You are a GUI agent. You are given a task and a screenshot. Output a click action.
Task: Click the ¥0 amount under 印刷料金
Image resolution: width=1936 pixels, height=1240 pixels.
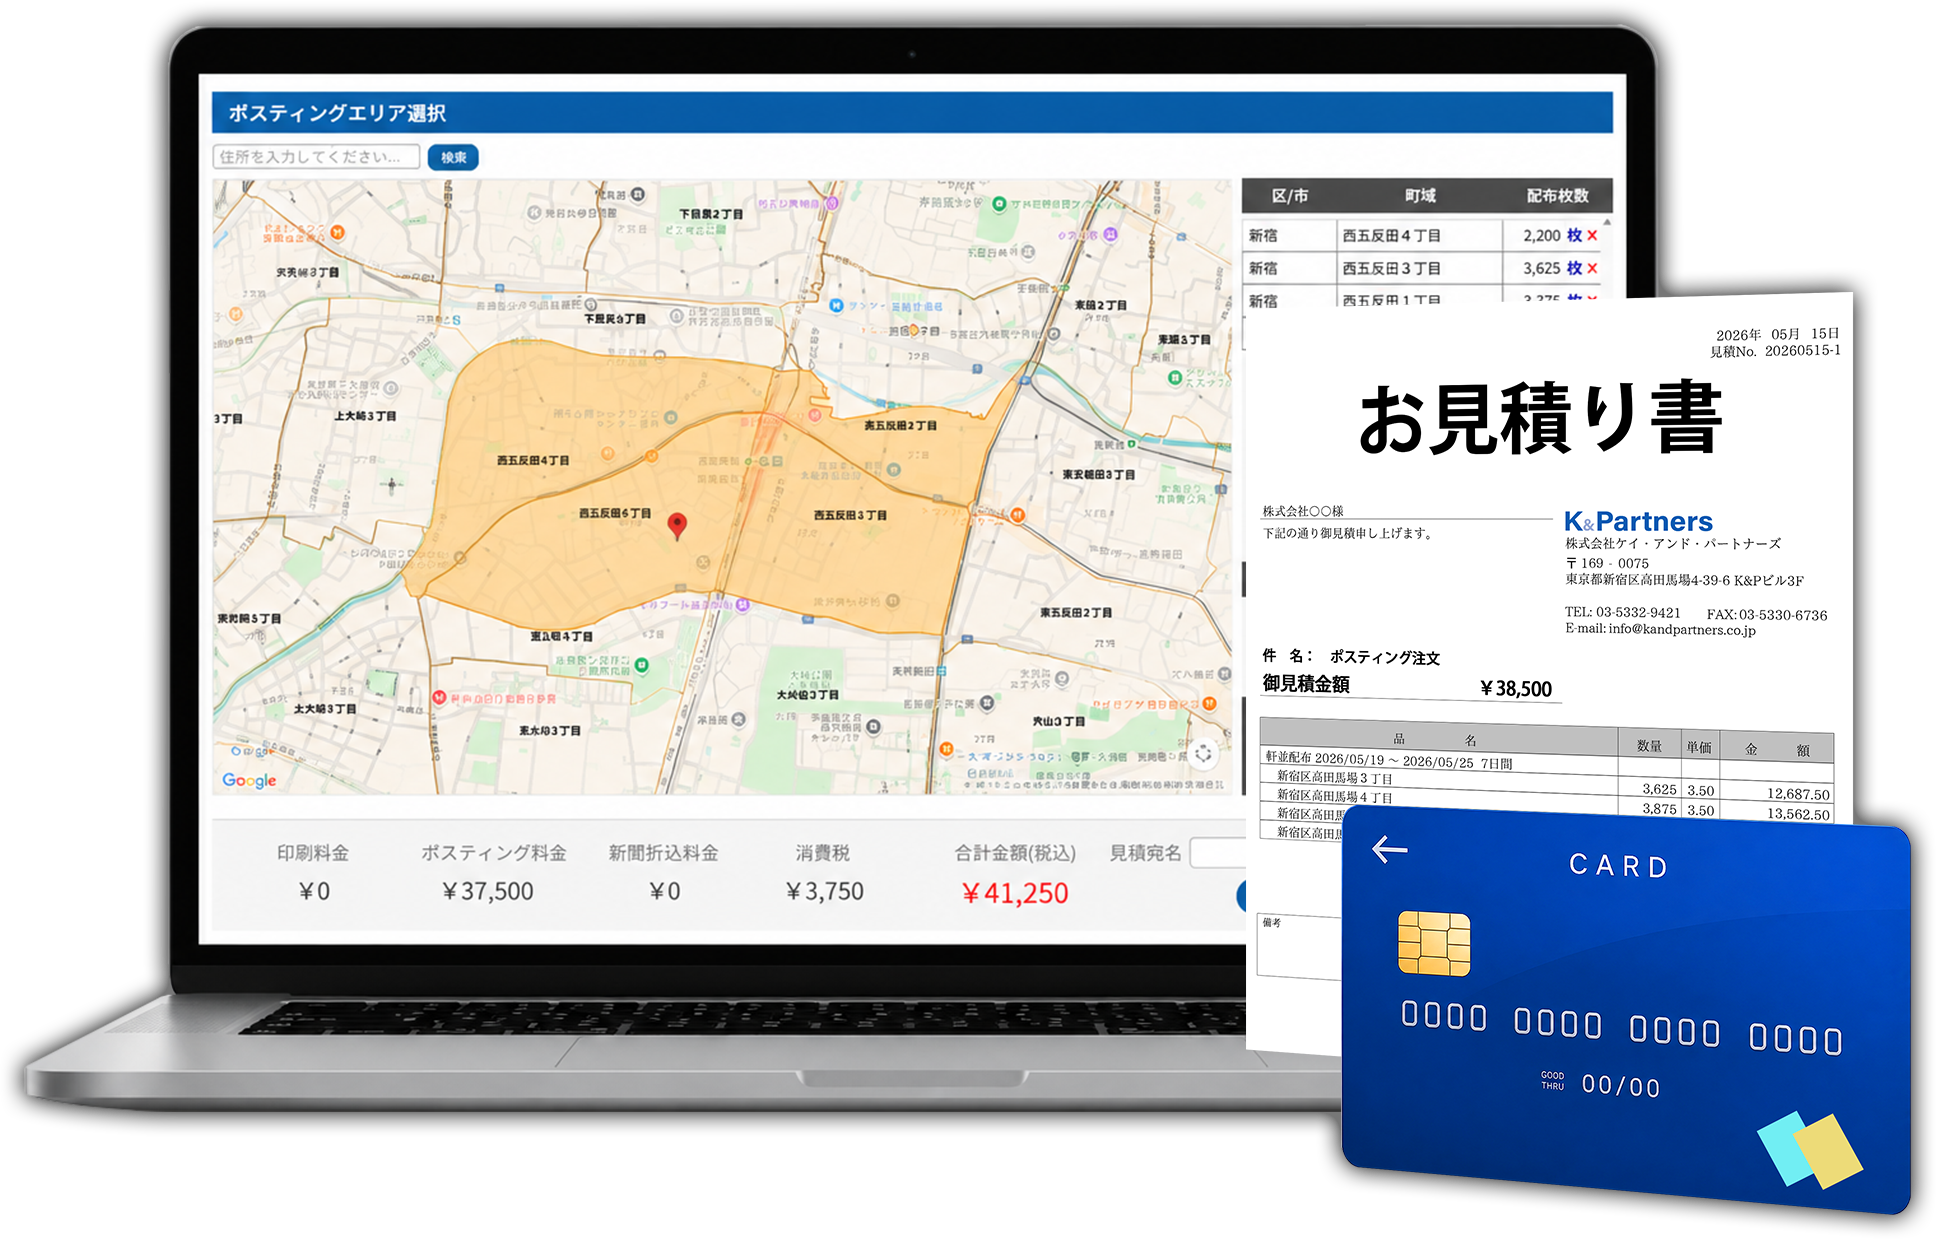tap(314, 891)
